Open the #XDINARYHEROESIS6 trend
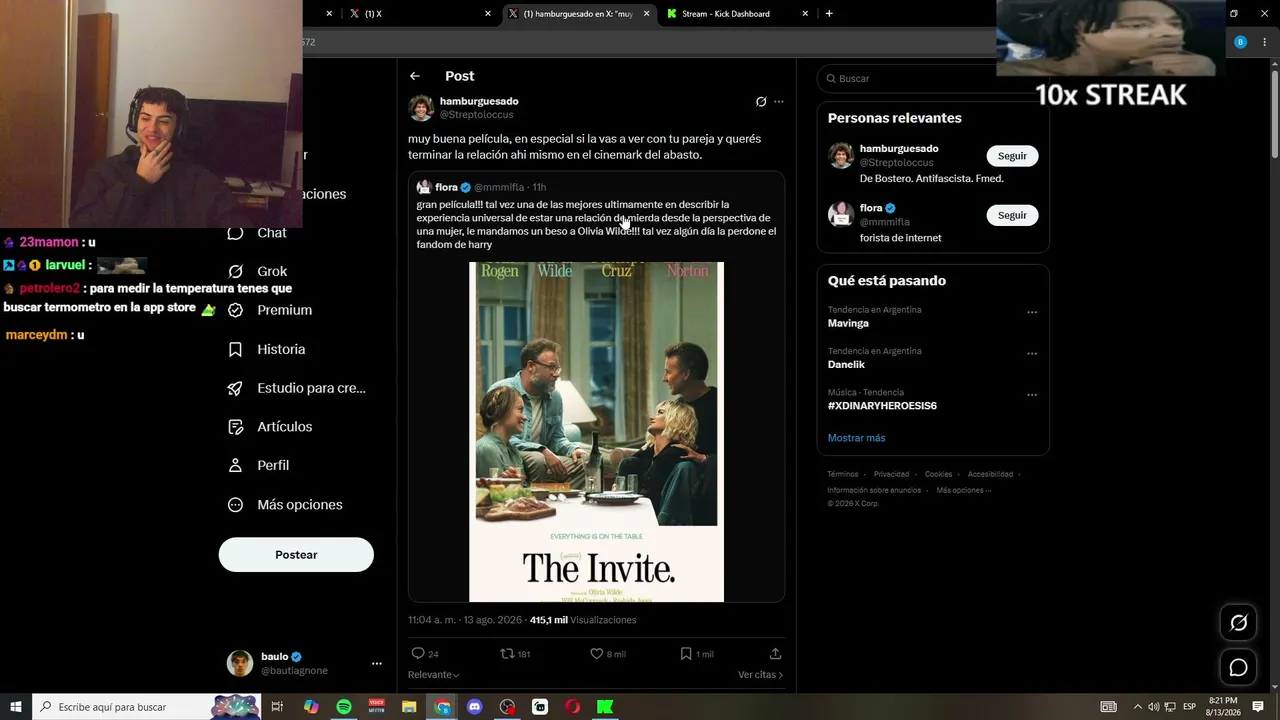 tap(882, 406)
